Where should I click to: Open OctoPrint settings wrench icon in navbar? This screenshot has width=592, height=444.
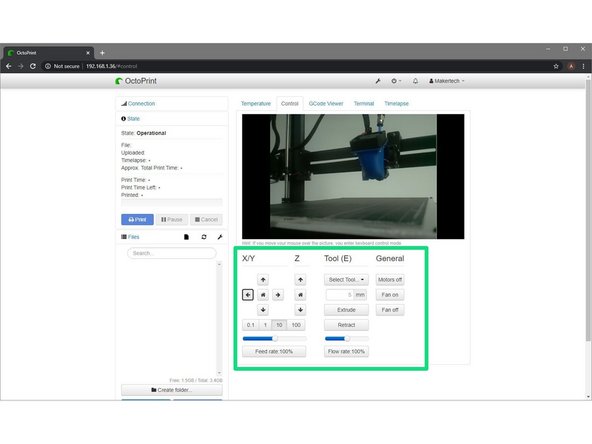(378, 81)
